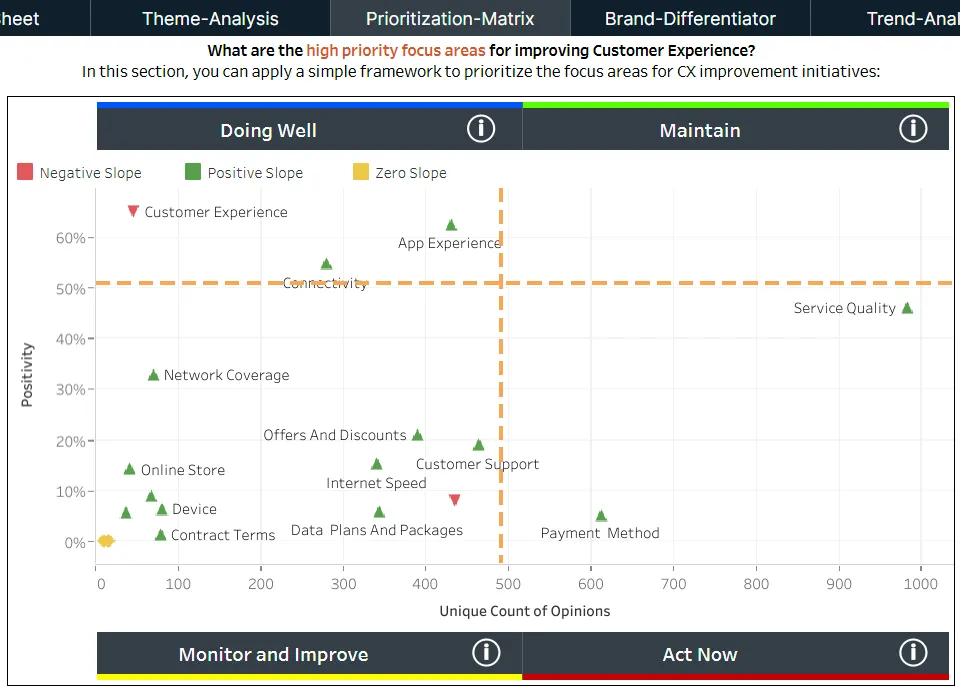Toggle the Positive Slope legend item
Viewport: 960px width, 693px height.
point(244,172)
